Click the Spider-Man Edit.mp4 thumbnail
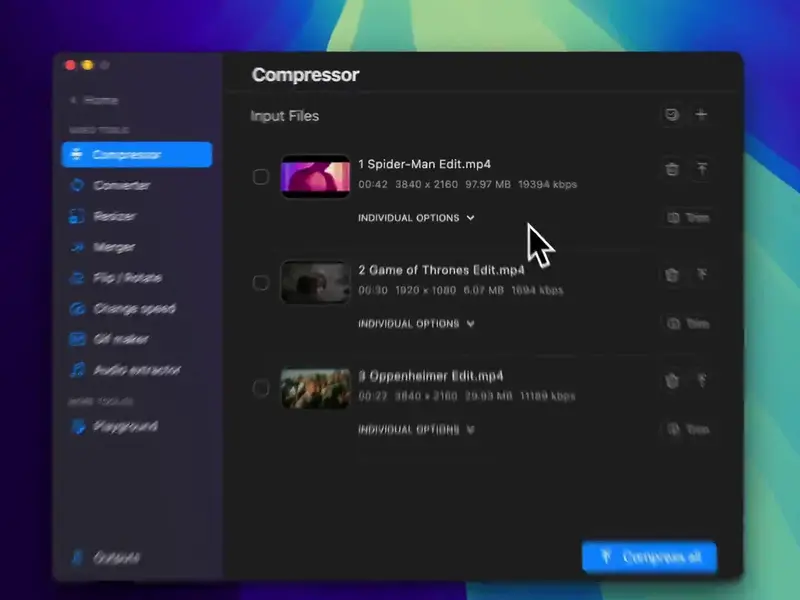This screenshot has width=800, height=600. (316, 177)
